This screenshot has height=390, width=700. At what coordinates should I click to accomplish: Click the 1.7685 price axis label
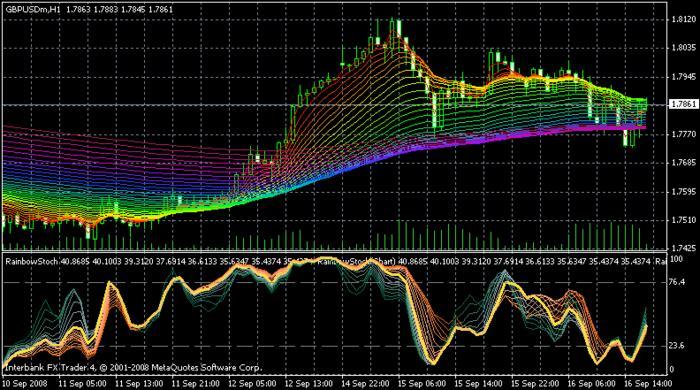click(683, 162)
